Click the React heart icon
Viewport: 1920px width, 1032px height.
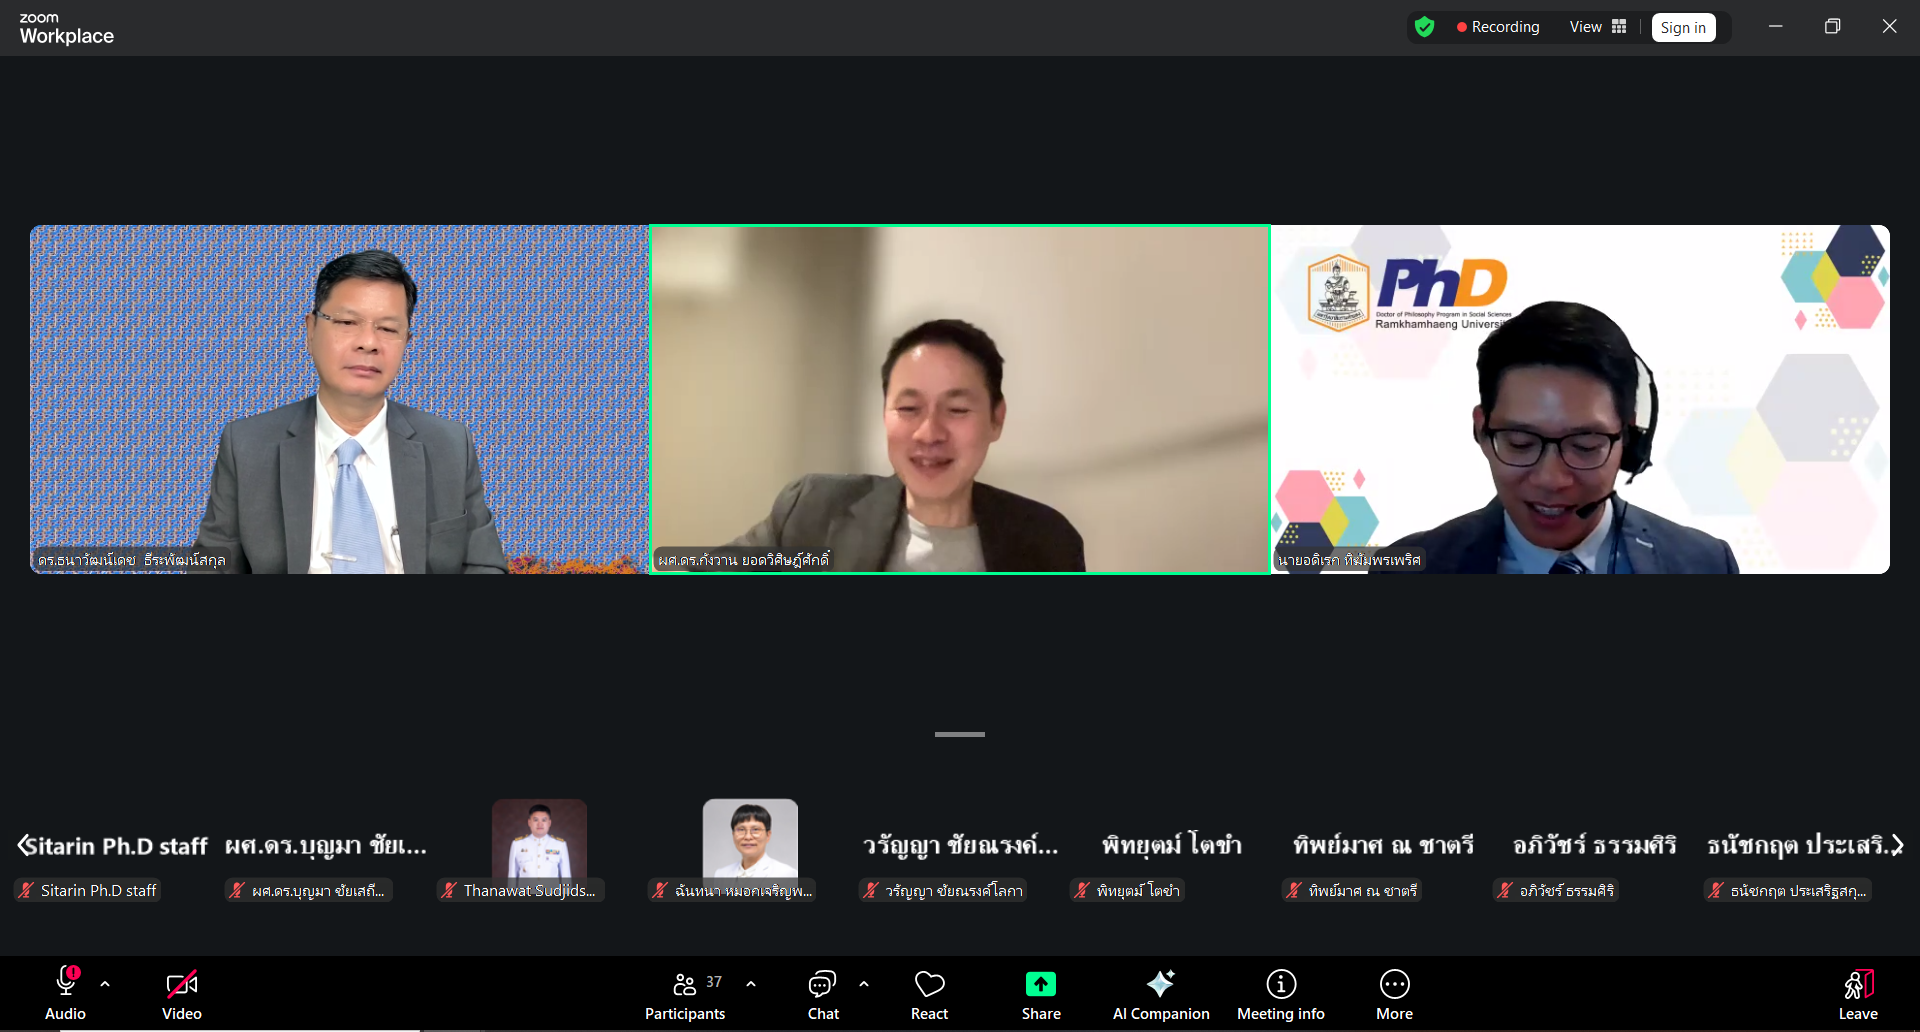pos(929,995)
